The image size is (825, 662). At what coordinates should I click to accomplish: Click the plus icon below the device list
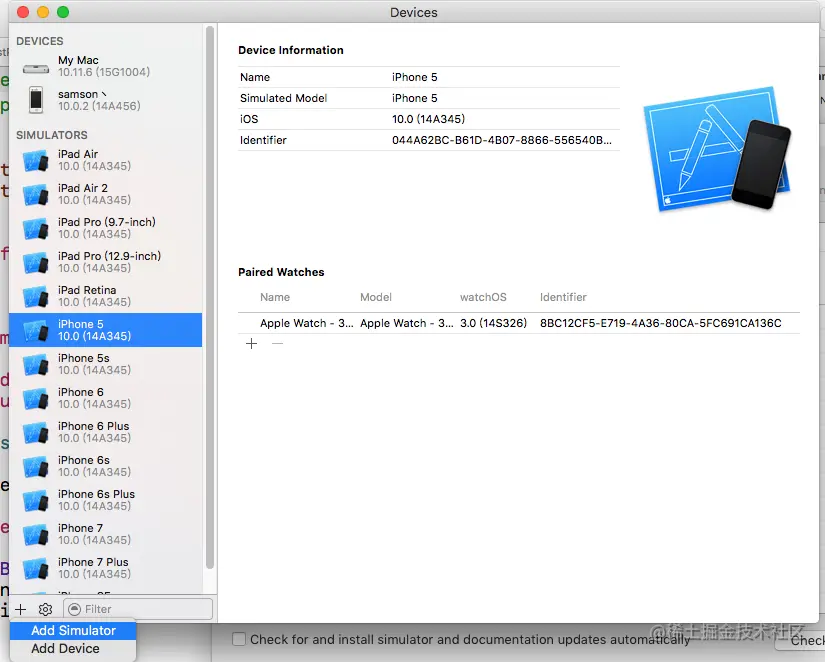(21, 609)
